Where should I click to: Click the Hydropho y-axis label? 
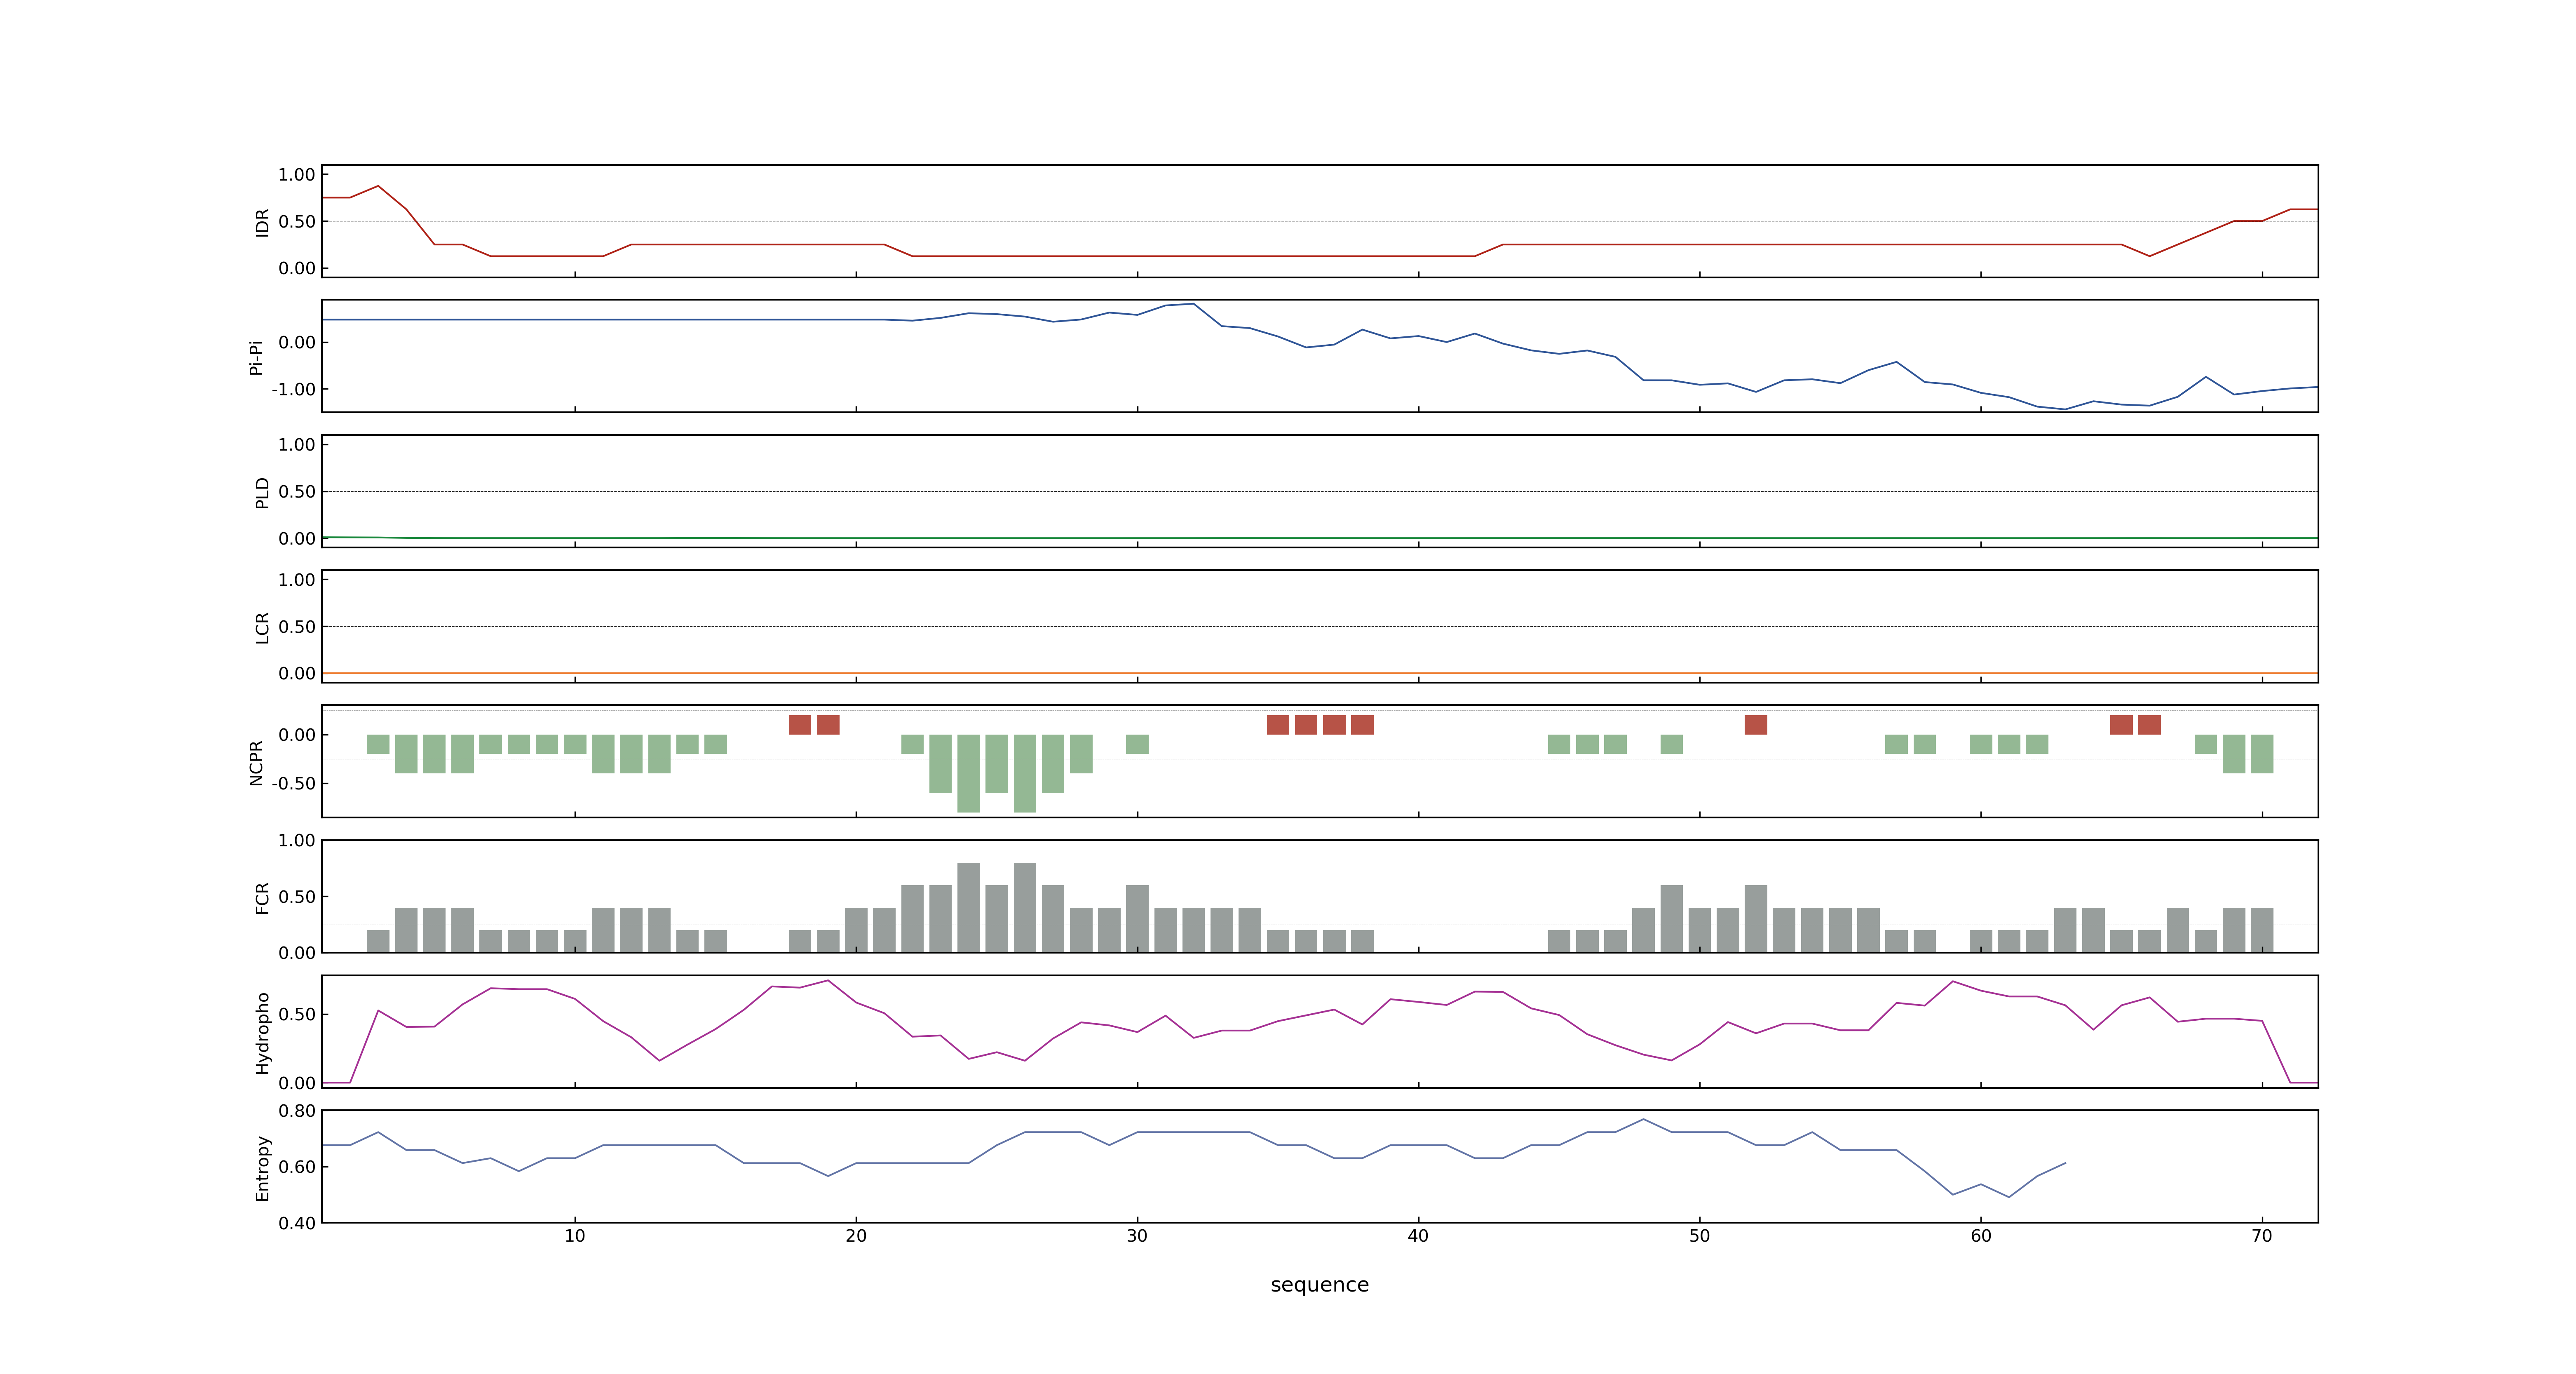pos(262,1033)
